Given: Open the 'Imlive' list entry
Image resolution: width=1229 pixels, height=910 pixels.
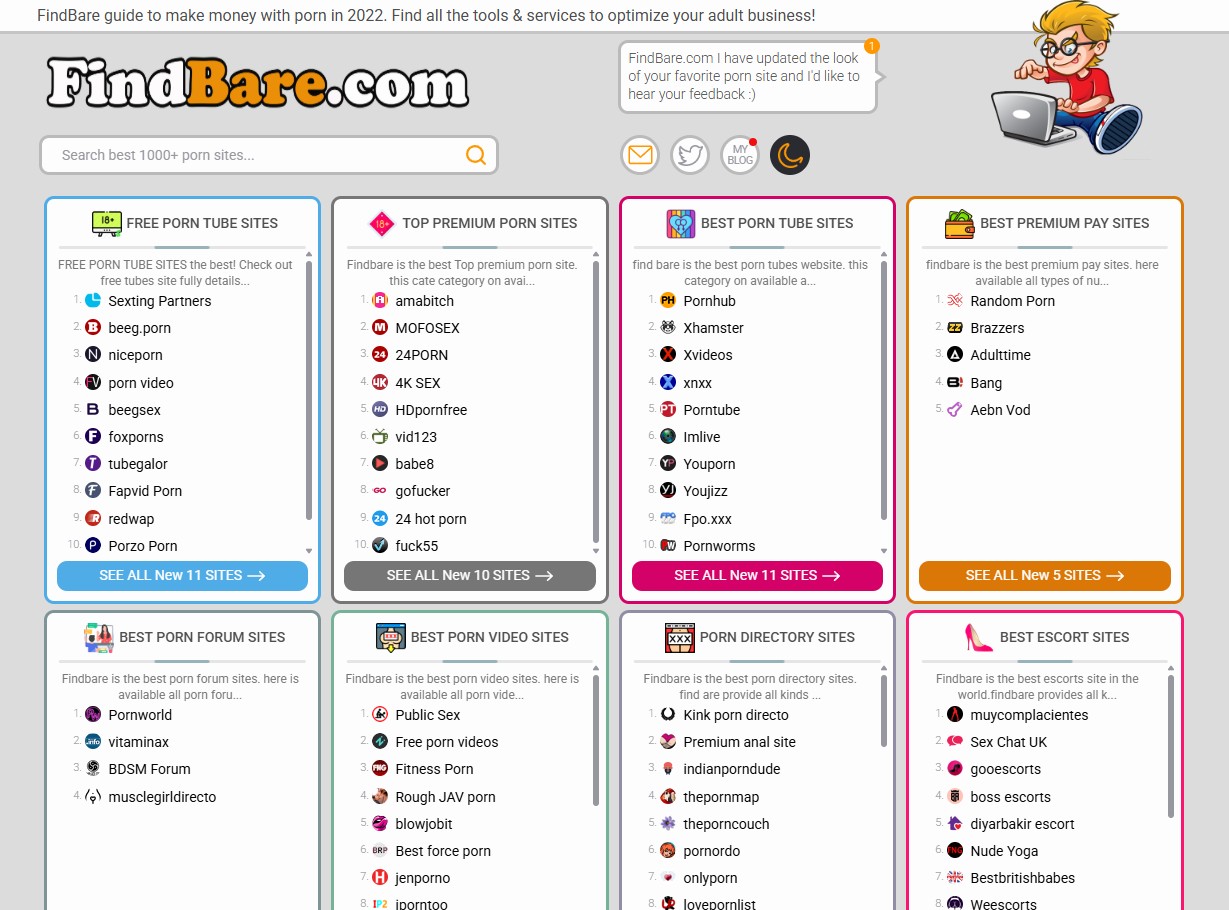Looking at the screenshot, I should pos(701,437).
